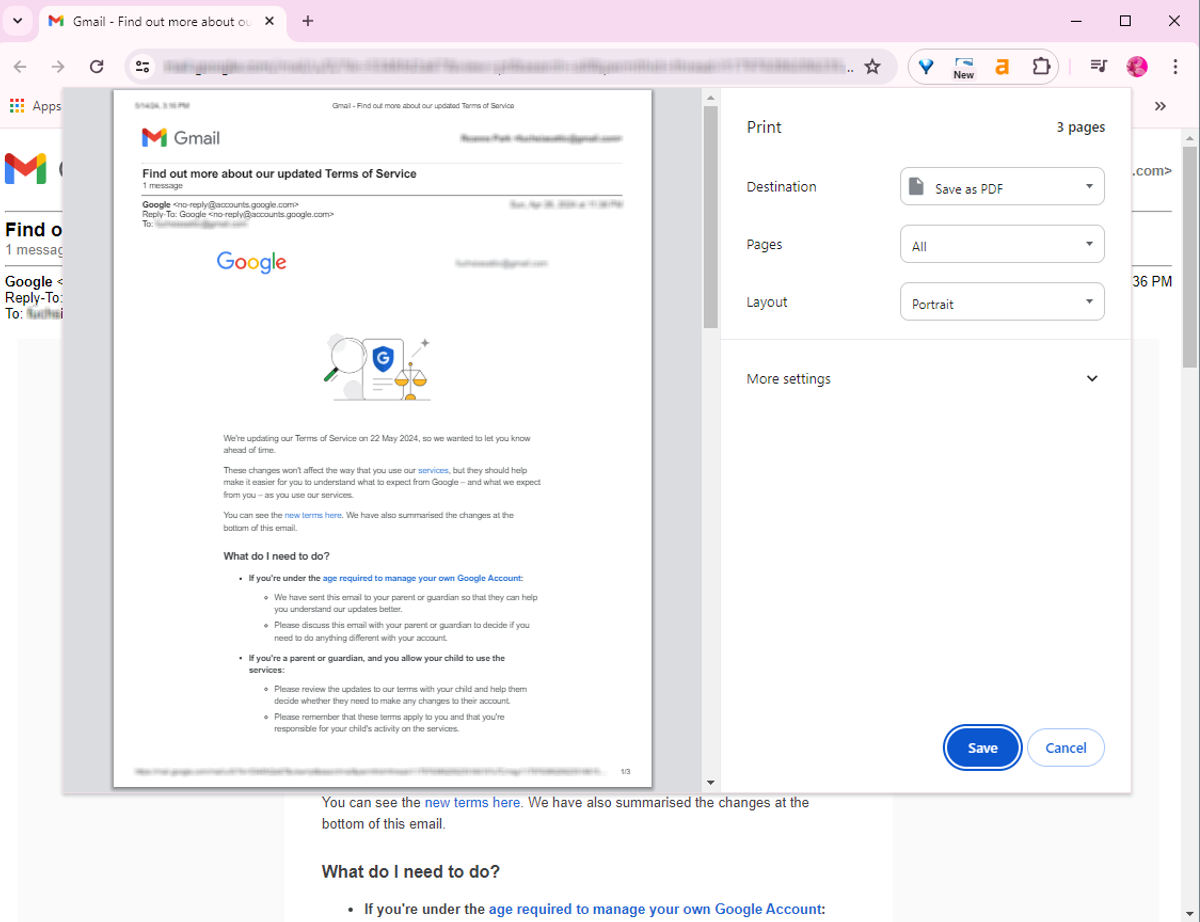The height and width of the screenshot is (922, 1200).
Task: Expand the Pages selector
Action: pos(1001,243)
